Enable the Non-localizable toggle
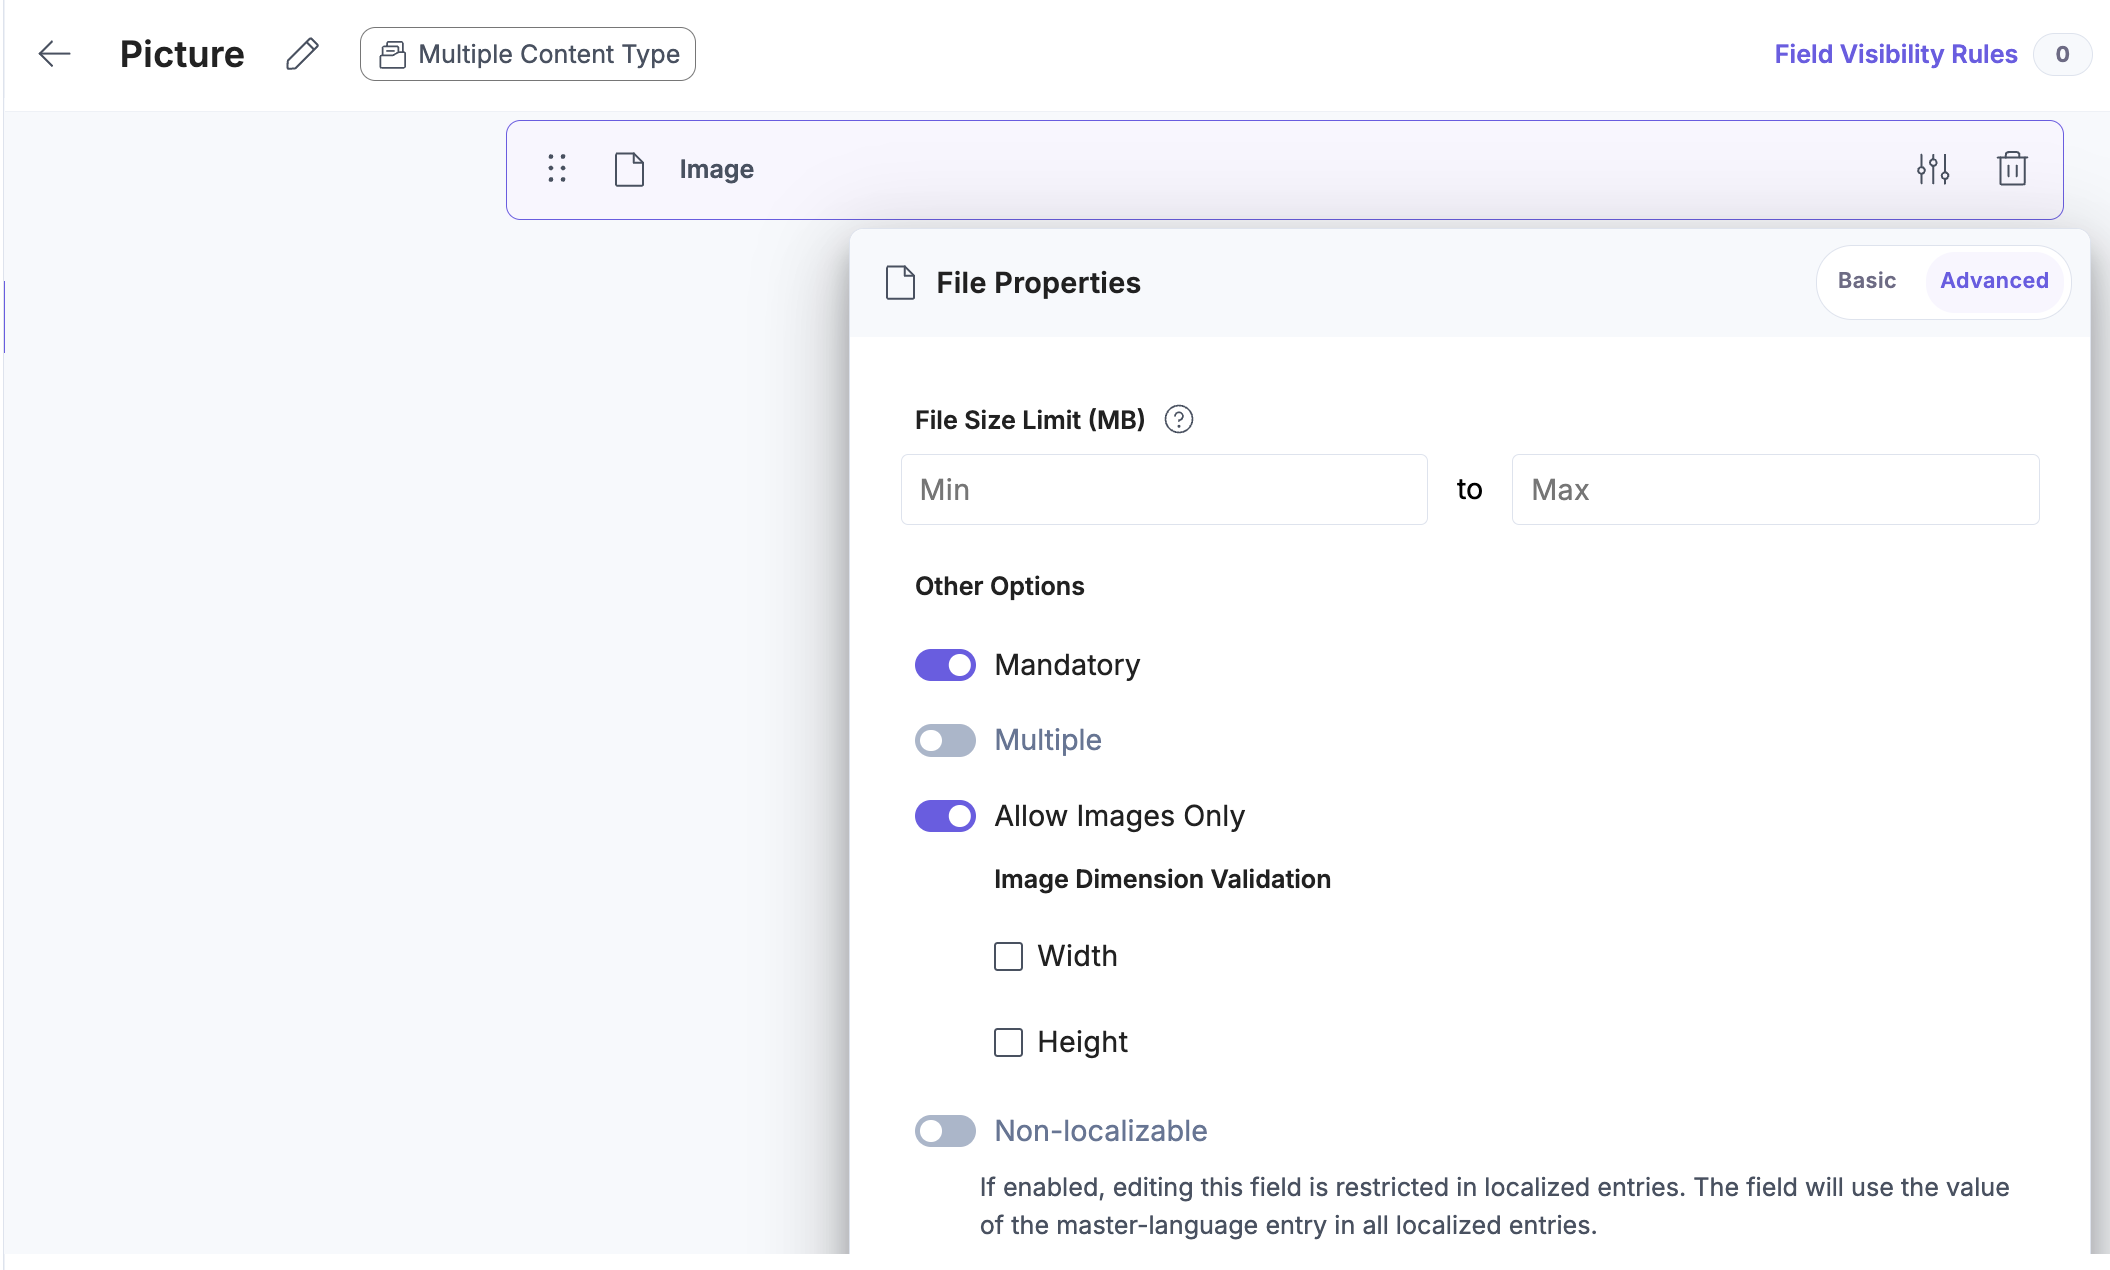The width and height of the screenshot is (2110, 1270). tap(945, 1131)
